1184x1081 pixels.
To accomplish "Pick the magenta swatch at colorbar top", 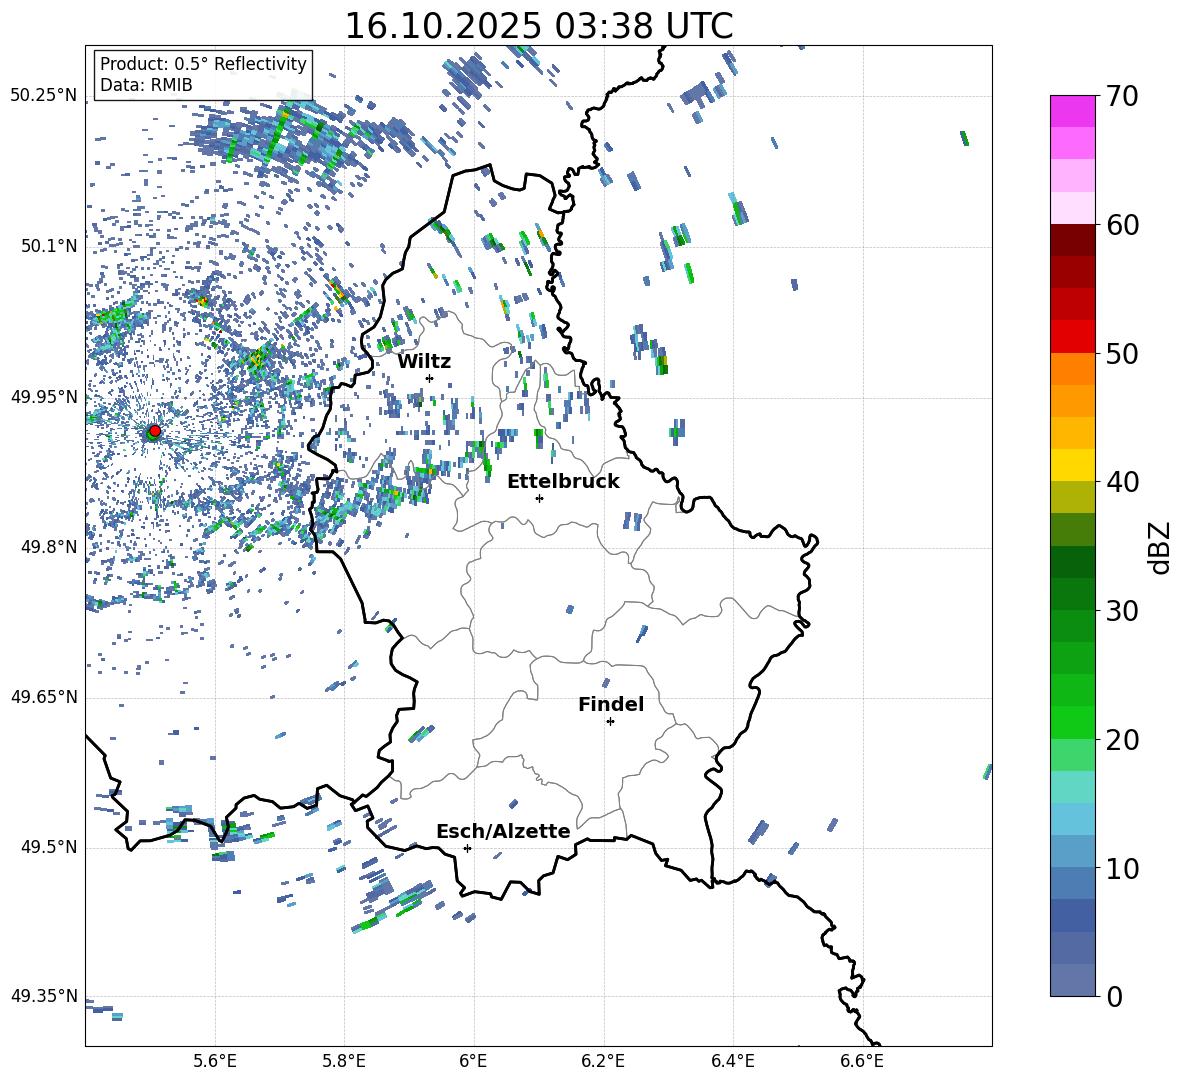I will (1073, 111).
